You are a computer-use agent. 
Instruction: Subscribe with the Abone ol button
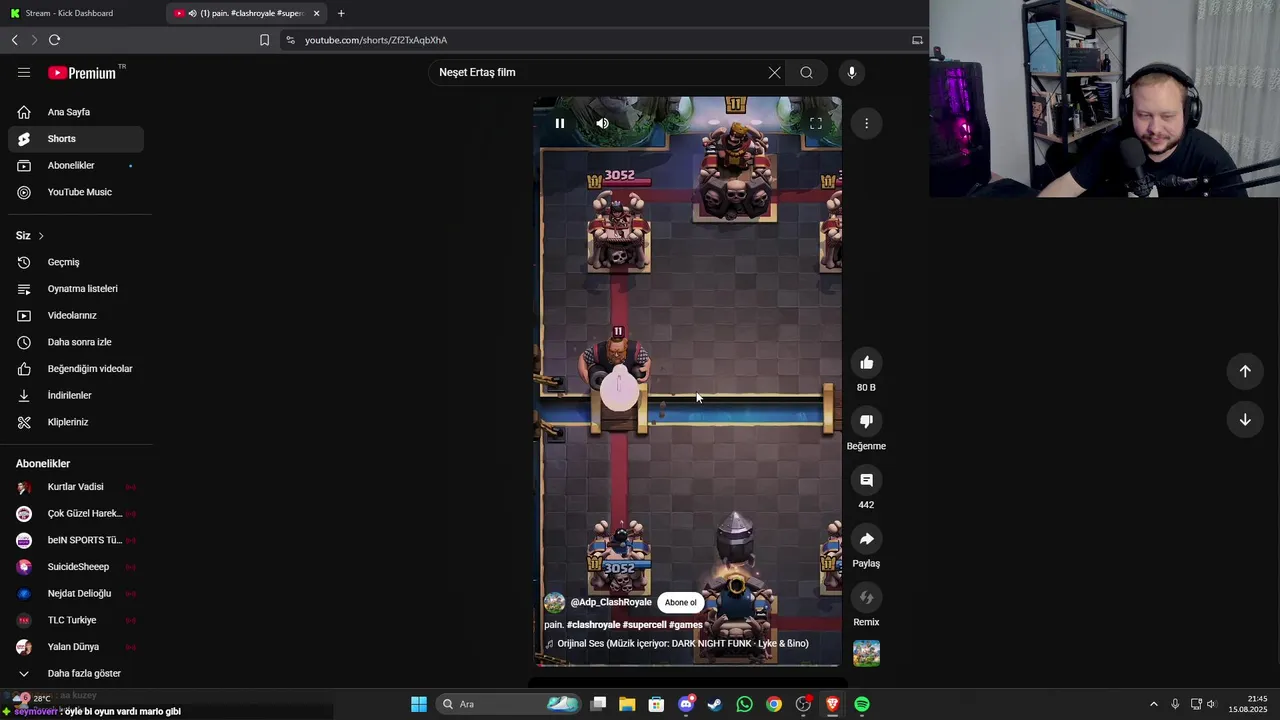[680, 602]
